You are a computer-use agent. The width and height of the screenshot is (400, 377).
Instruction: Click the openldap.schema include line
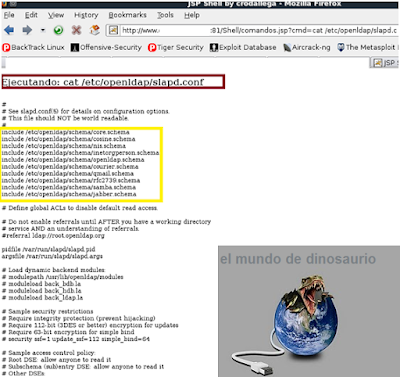pyautogui.click(x=73, y=160)
